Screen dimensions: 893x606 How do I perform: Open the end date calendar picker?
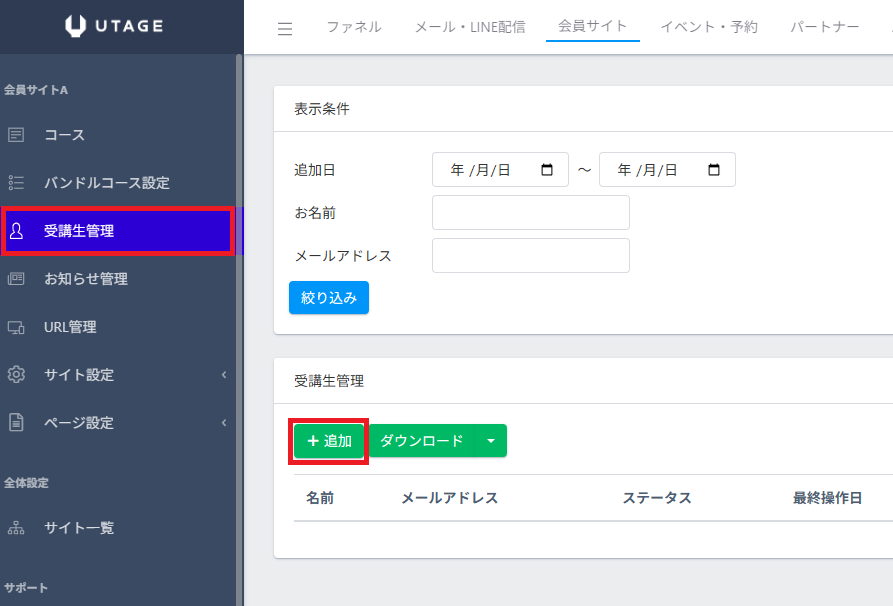point(714,170)
